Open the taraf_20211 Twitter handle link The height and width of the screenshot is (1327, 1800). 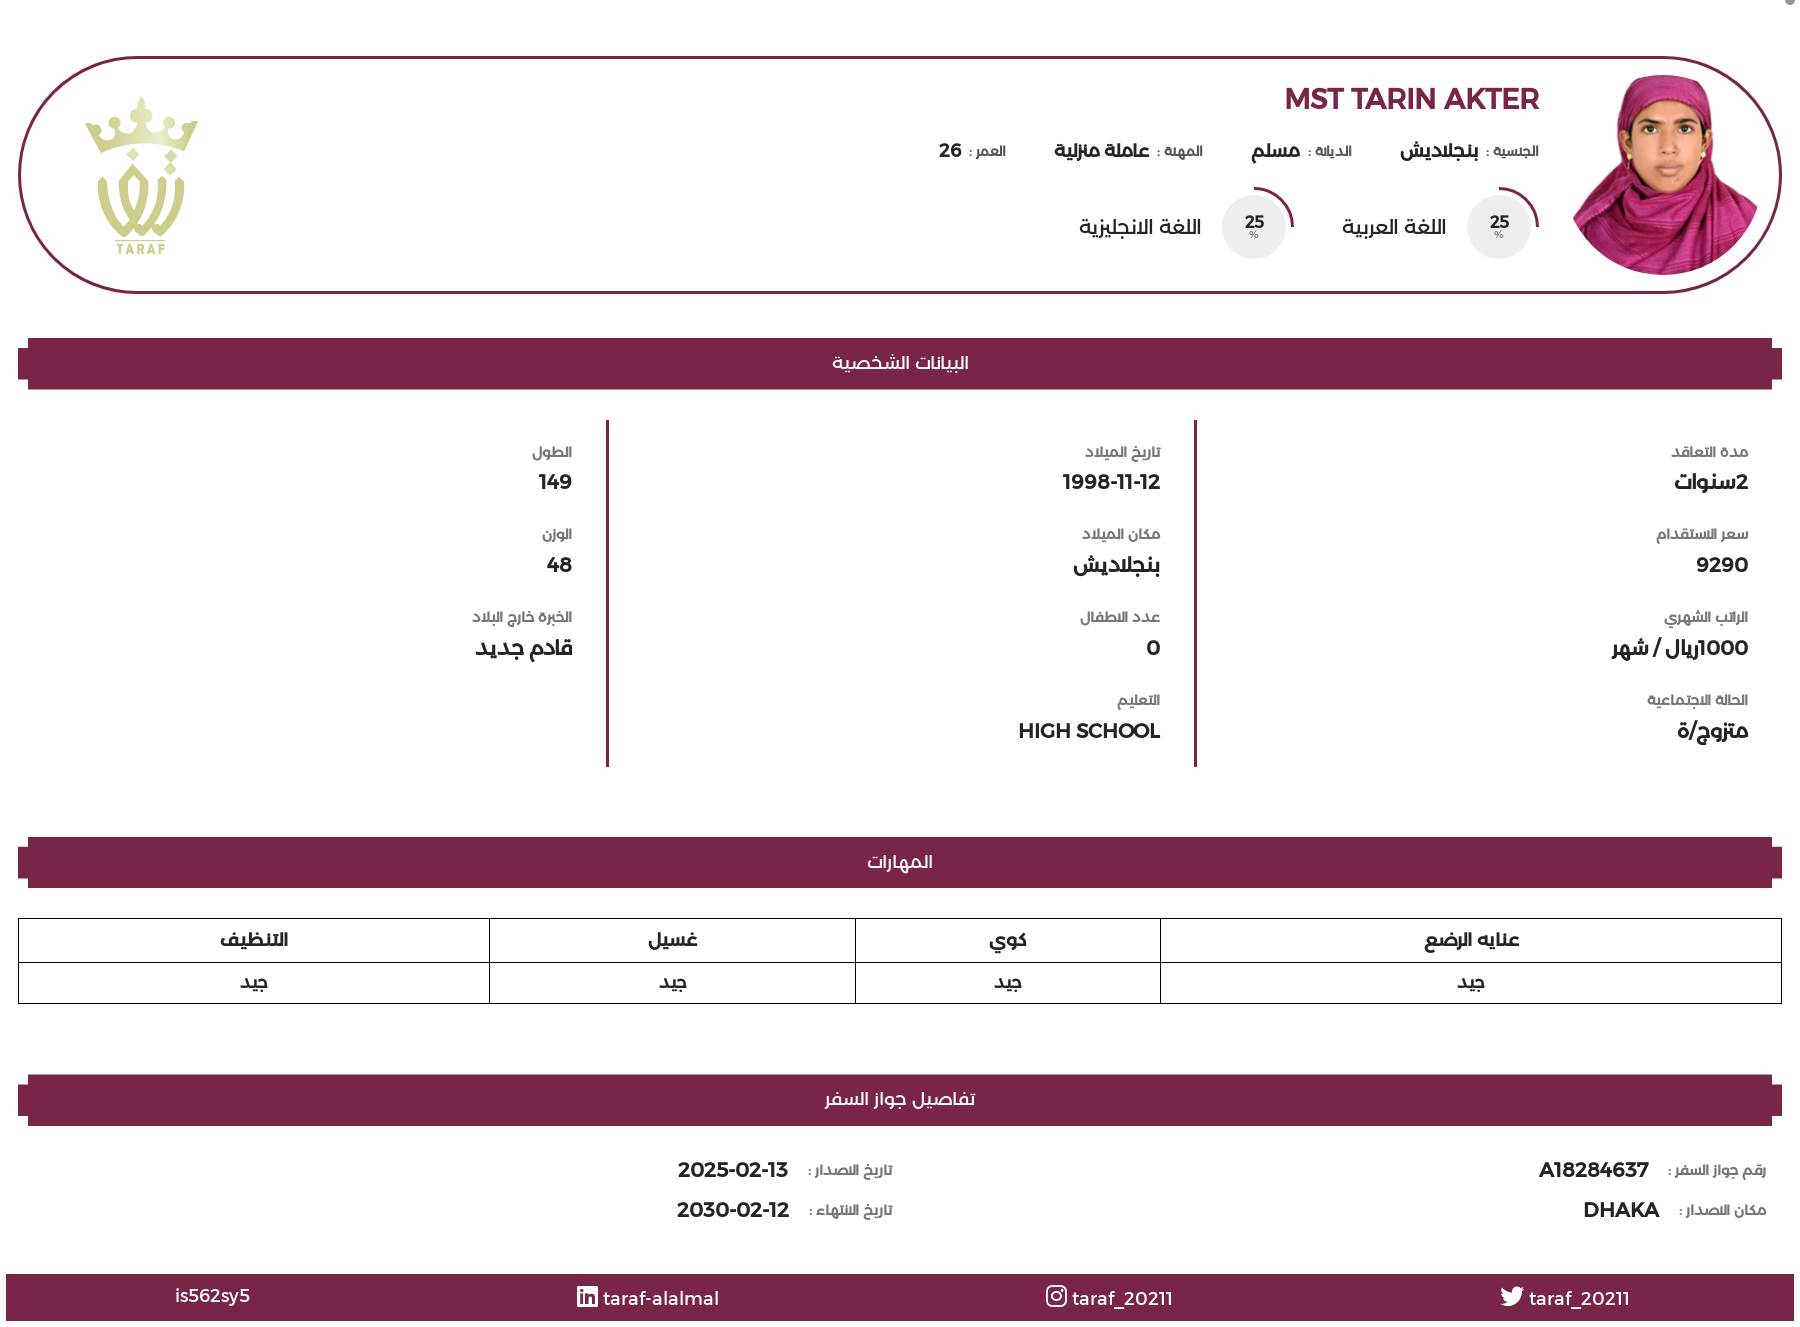(x=1579, y=1298)
